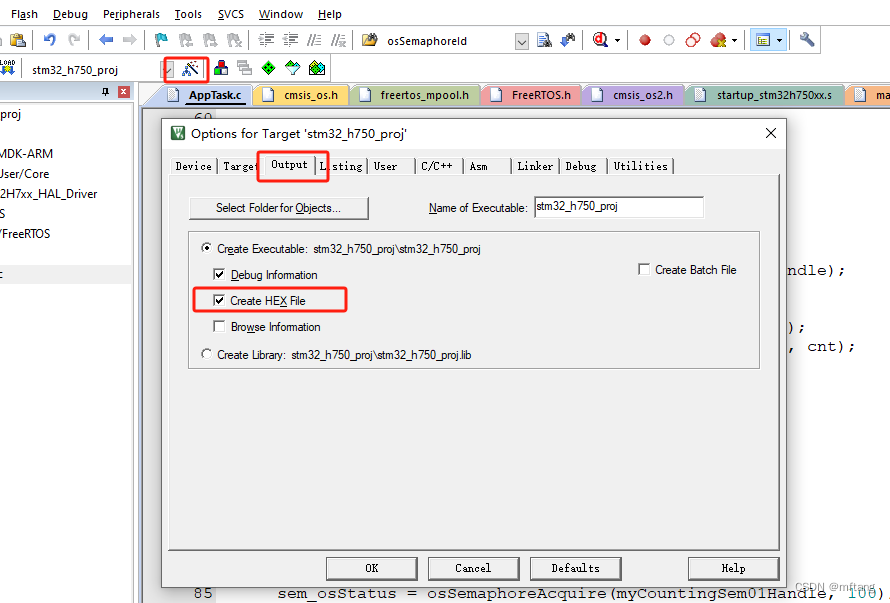Insert a breakpoint with the red dot icon
This screenshot has height=603, width=890.
pos(645,40)
